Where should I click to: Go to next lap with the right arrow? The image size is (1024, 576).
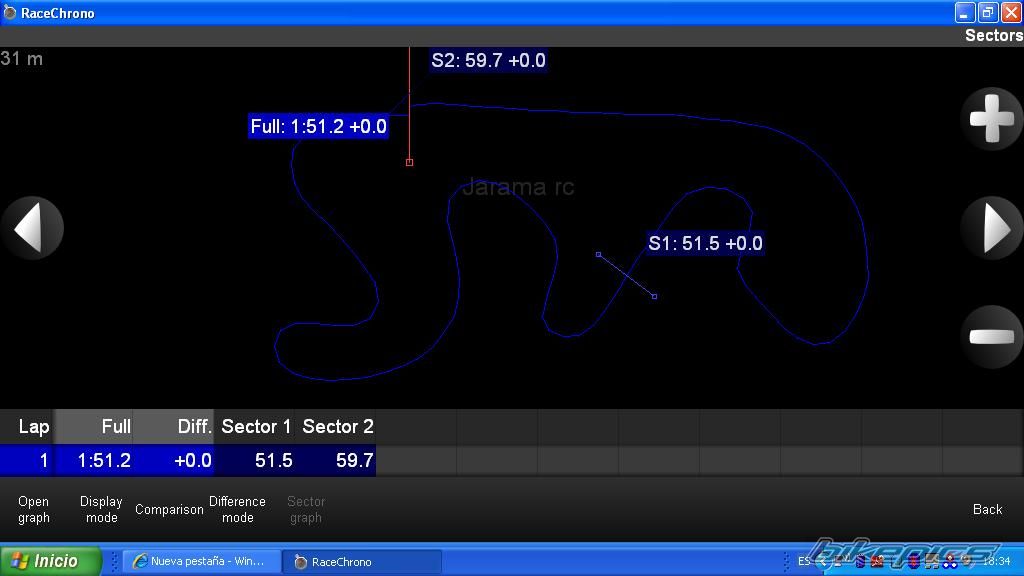[x=992, y=228]
